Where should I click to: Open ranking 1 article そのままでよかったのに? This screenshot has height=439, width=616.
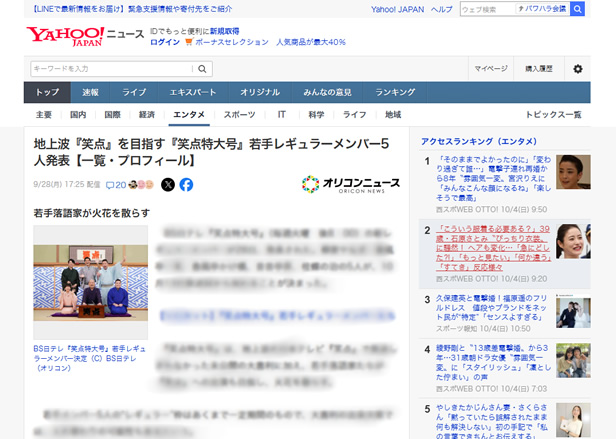[x=494, y=179]
